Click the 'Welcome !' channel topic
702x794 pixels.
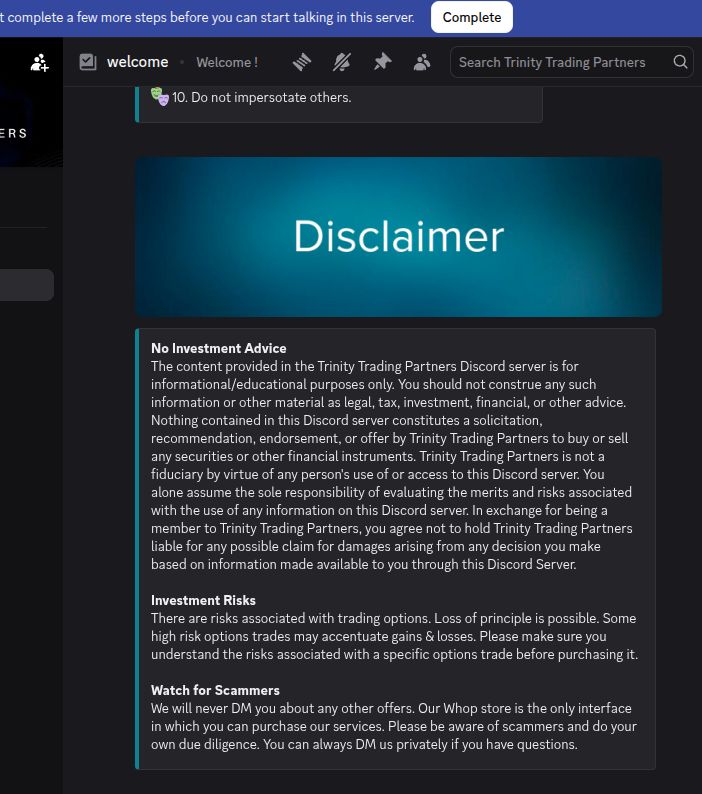click(x=227, y=62)
